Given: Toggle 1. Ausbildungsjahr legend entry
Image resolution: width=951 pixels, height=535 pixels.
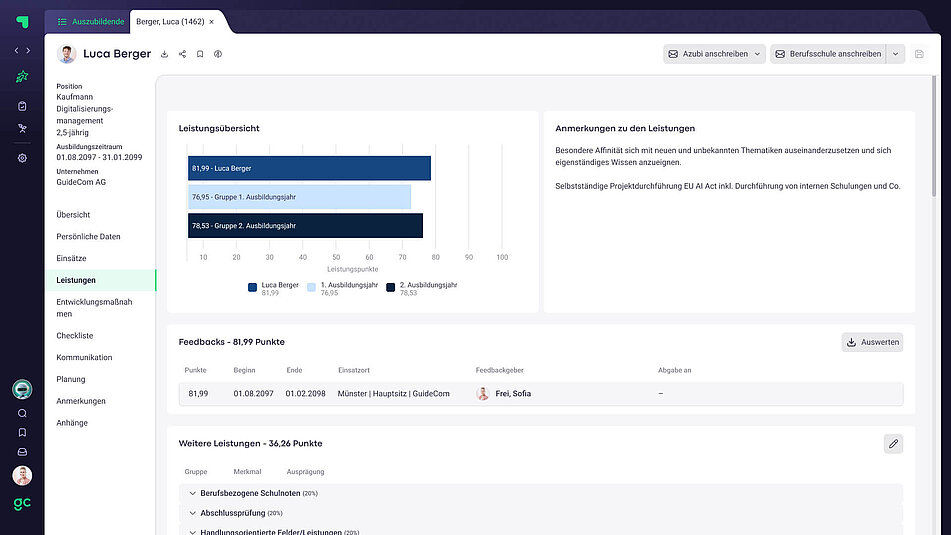Looking at the screenshot, I should (341, 287).
